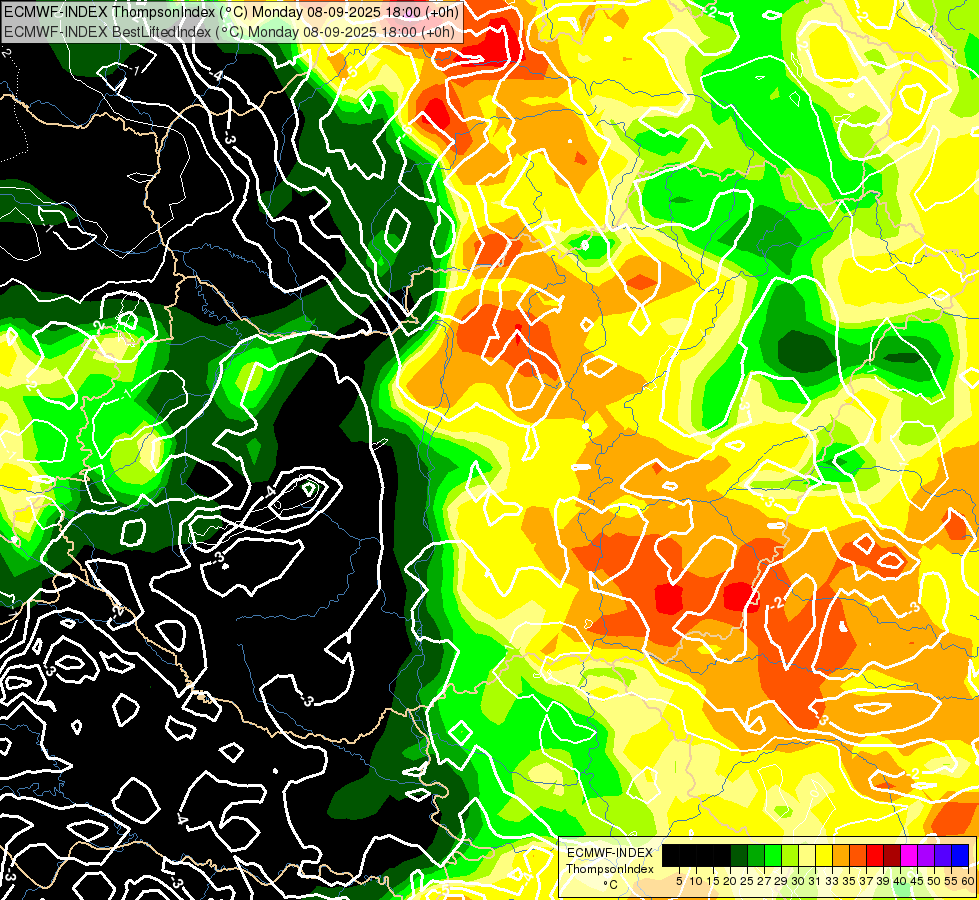Select the orange legend swatch between 33 and 35
This screenshot has width=979, height=900.
coord(840,855)
